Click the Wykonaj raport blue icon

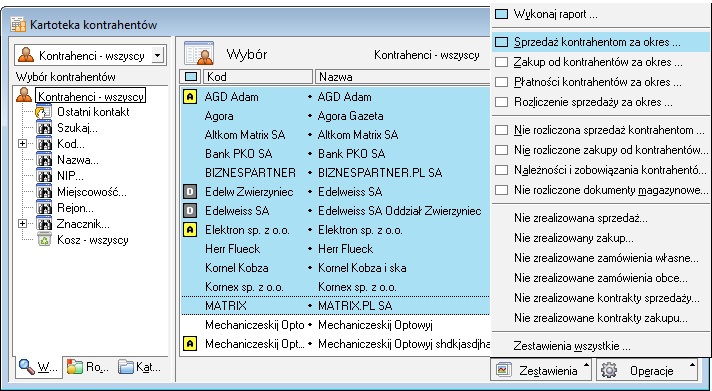(x=501, y=15)
